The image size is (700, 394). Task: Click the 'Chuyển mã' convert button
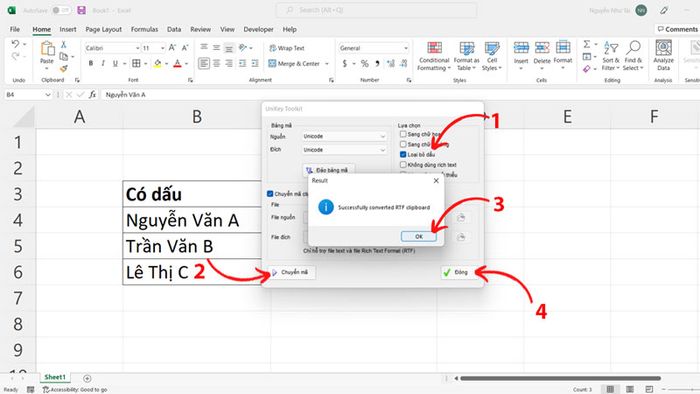point(292,272)
